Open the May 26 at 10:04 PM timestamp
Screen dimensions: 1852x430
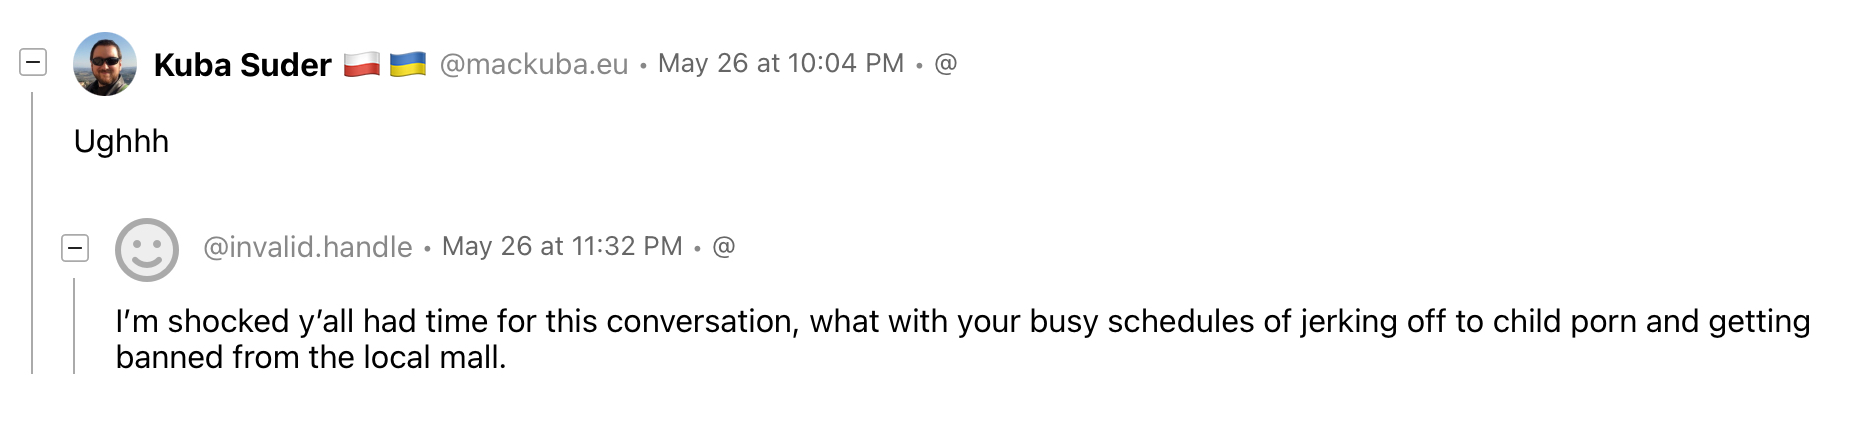point(781,64)
